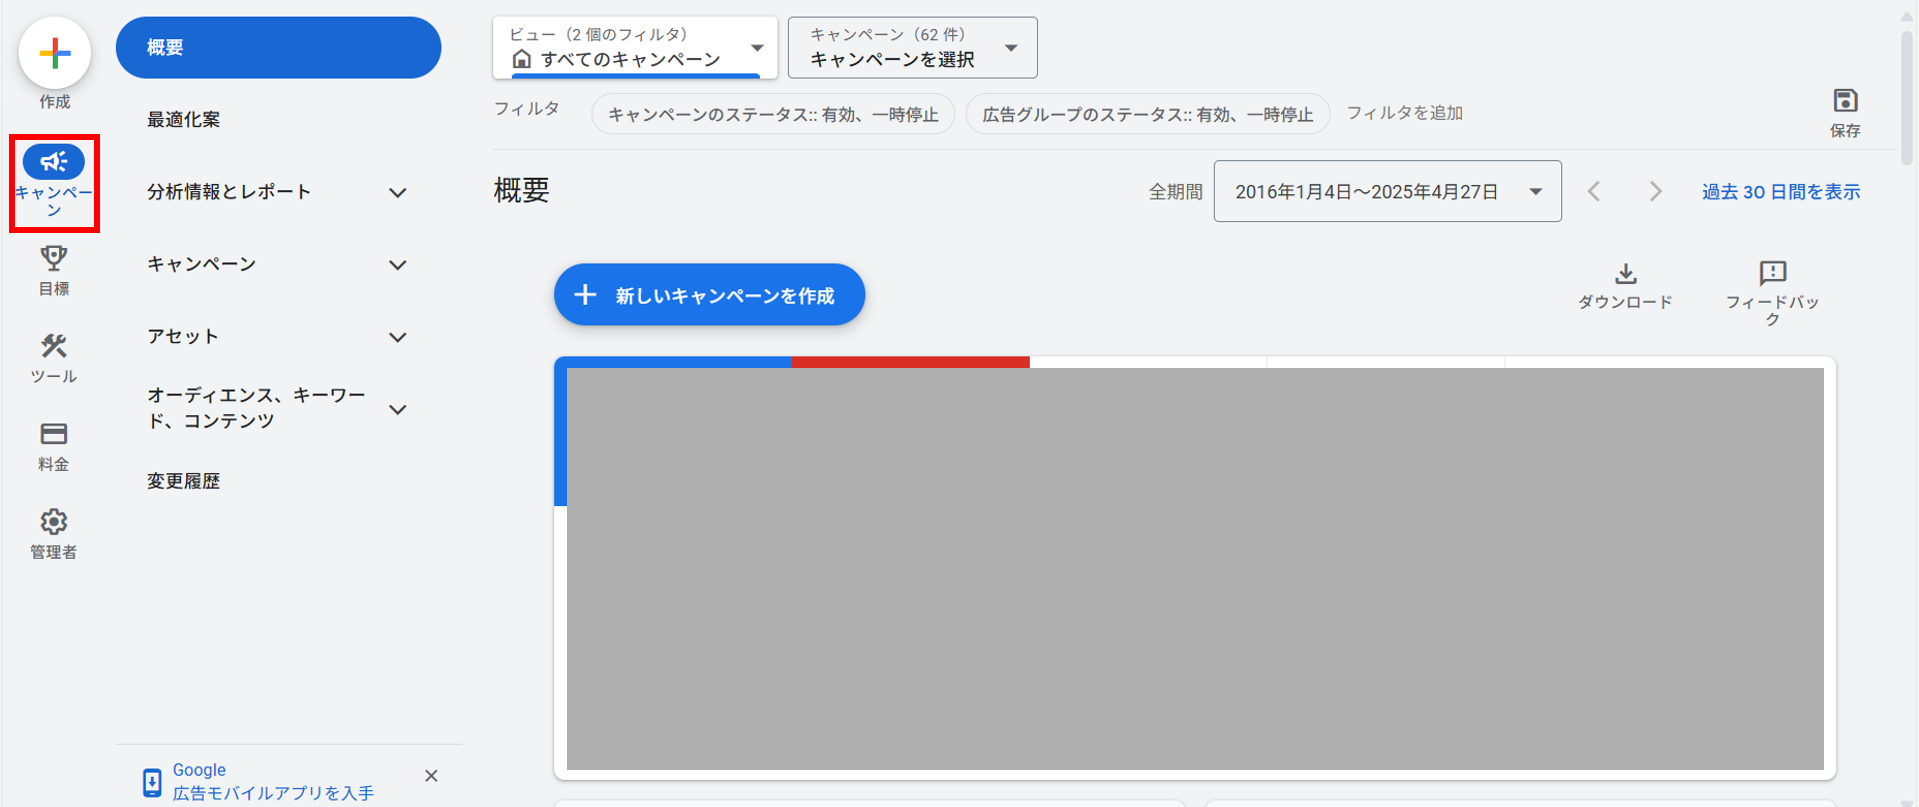Close the Google Ads mobile app banner

(431, 776)
